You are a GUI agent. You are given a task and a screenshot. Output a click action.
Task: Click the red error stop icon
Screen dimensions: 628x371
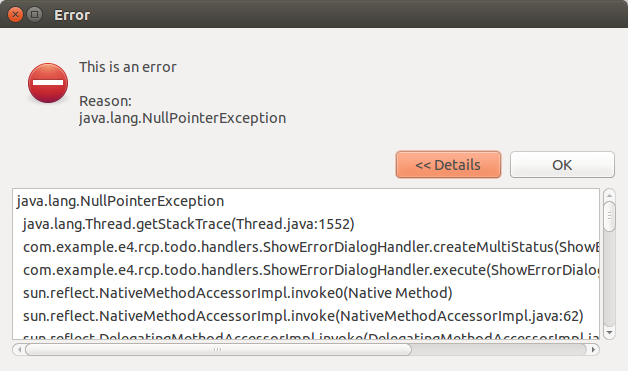(x=48, y=83)
